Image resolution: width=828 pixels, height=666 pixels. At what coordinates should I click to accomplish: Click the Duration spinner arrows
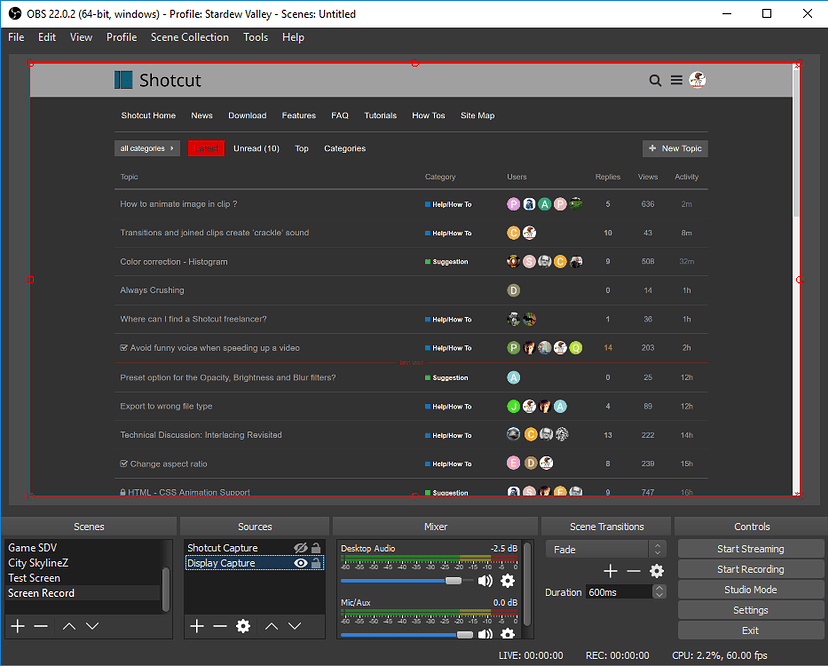tap(658, 592)
